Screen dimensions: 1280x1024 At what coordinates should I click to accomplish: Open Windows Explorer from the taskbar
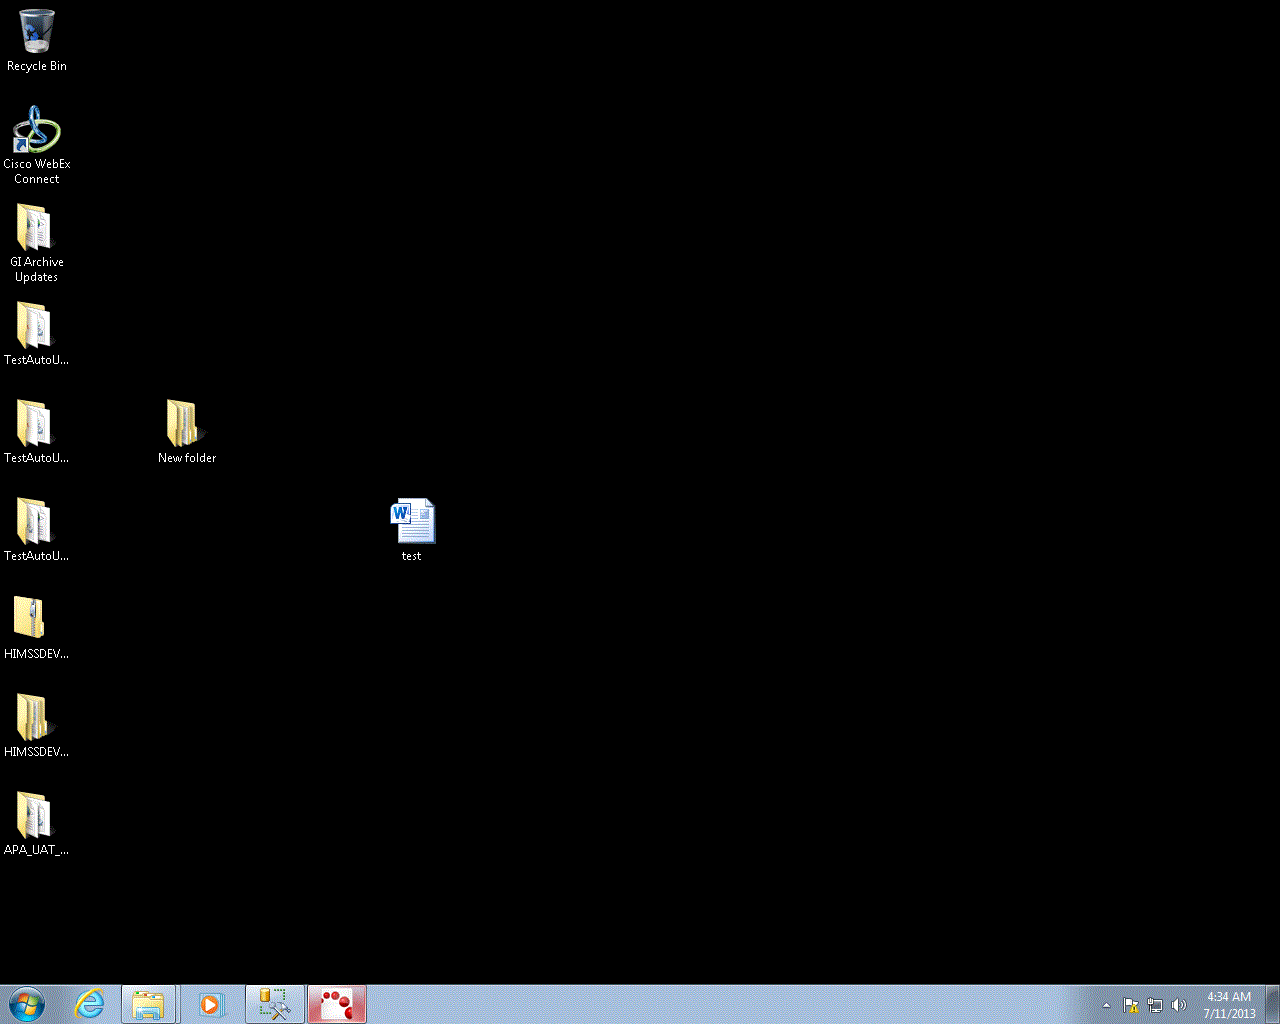[149, 1004]
